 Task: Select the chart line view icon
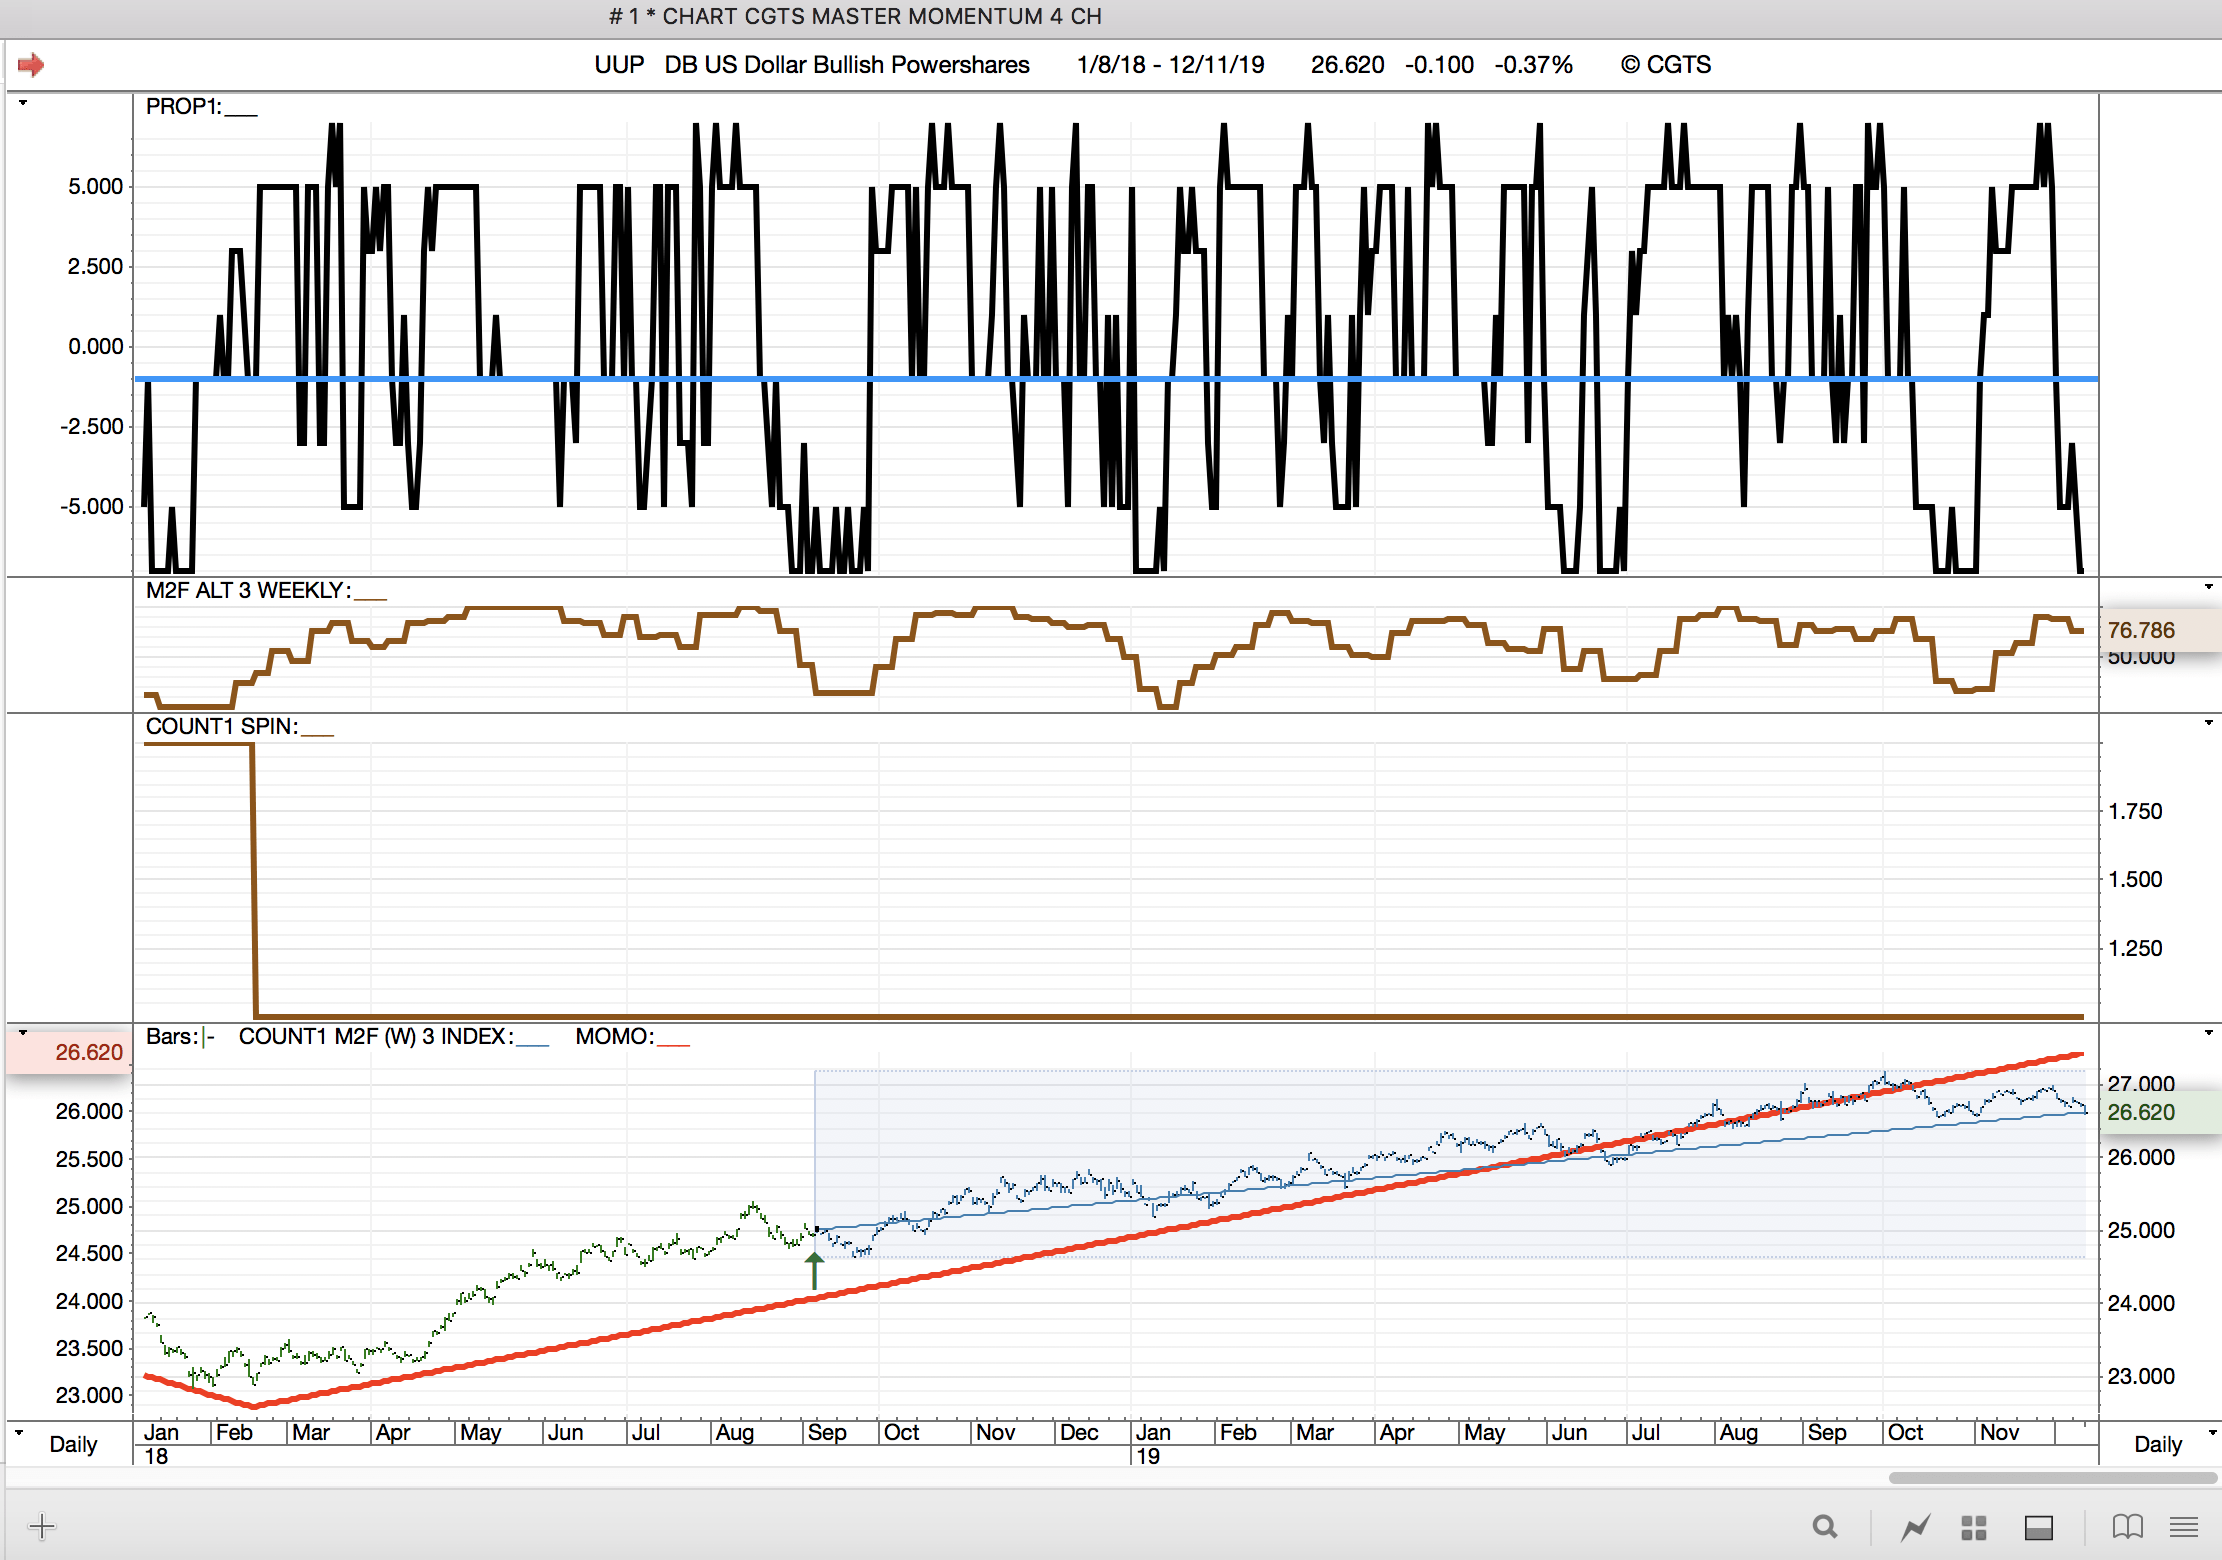pos(1915,1527)
